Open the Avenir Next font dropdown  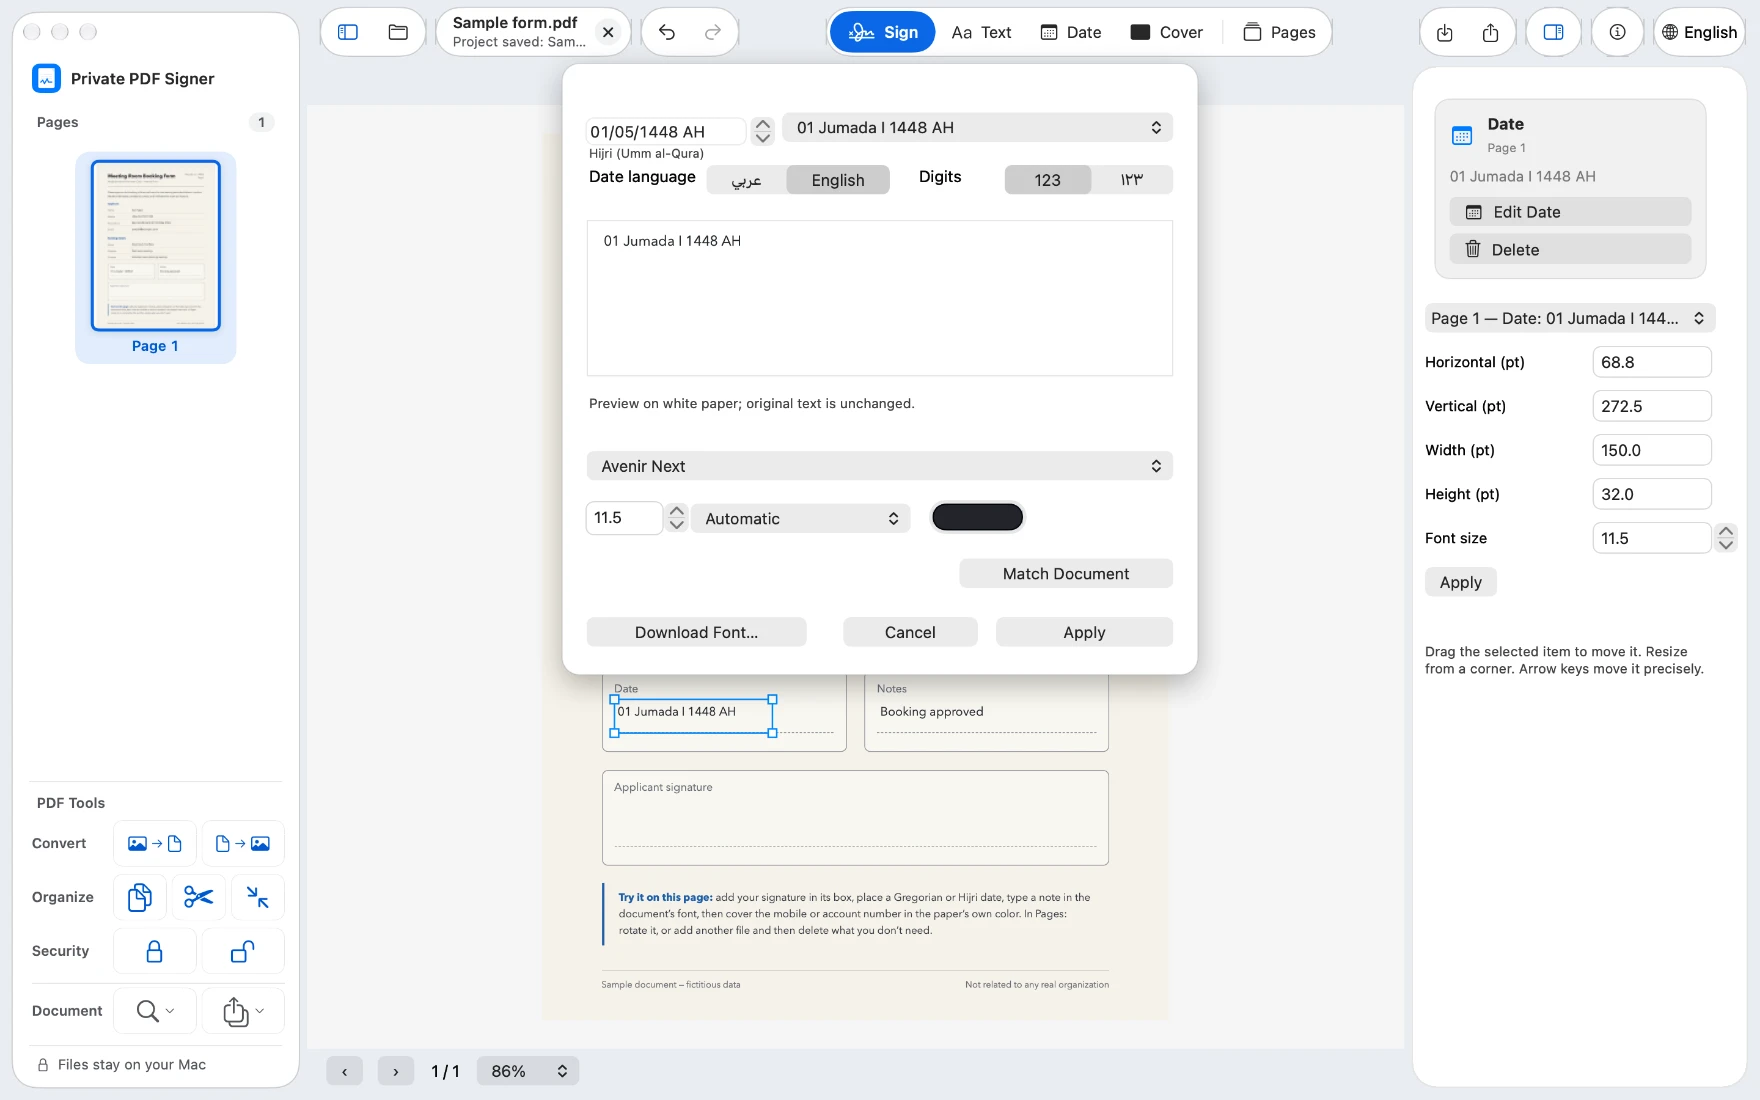click(879, 466)
